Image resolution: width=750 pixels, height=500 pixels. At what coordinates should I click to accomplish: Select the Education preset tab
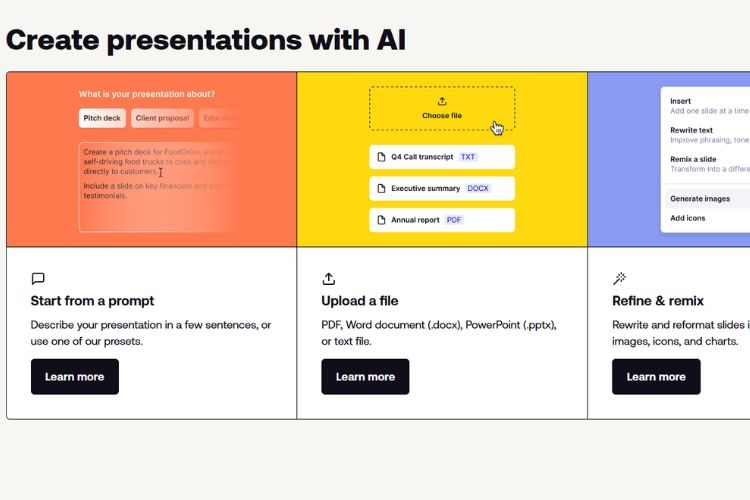click(x=218, y=118)
